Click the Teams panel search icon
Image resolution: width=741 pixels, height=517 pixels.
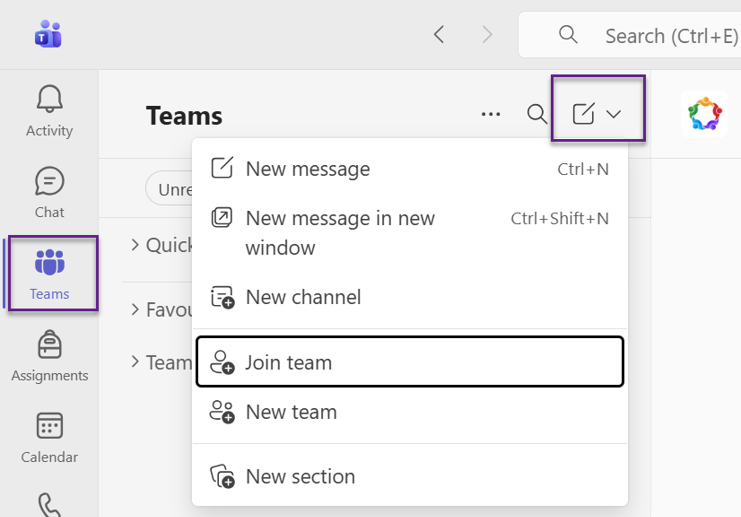pyautogui.click(x=536, y=114)
